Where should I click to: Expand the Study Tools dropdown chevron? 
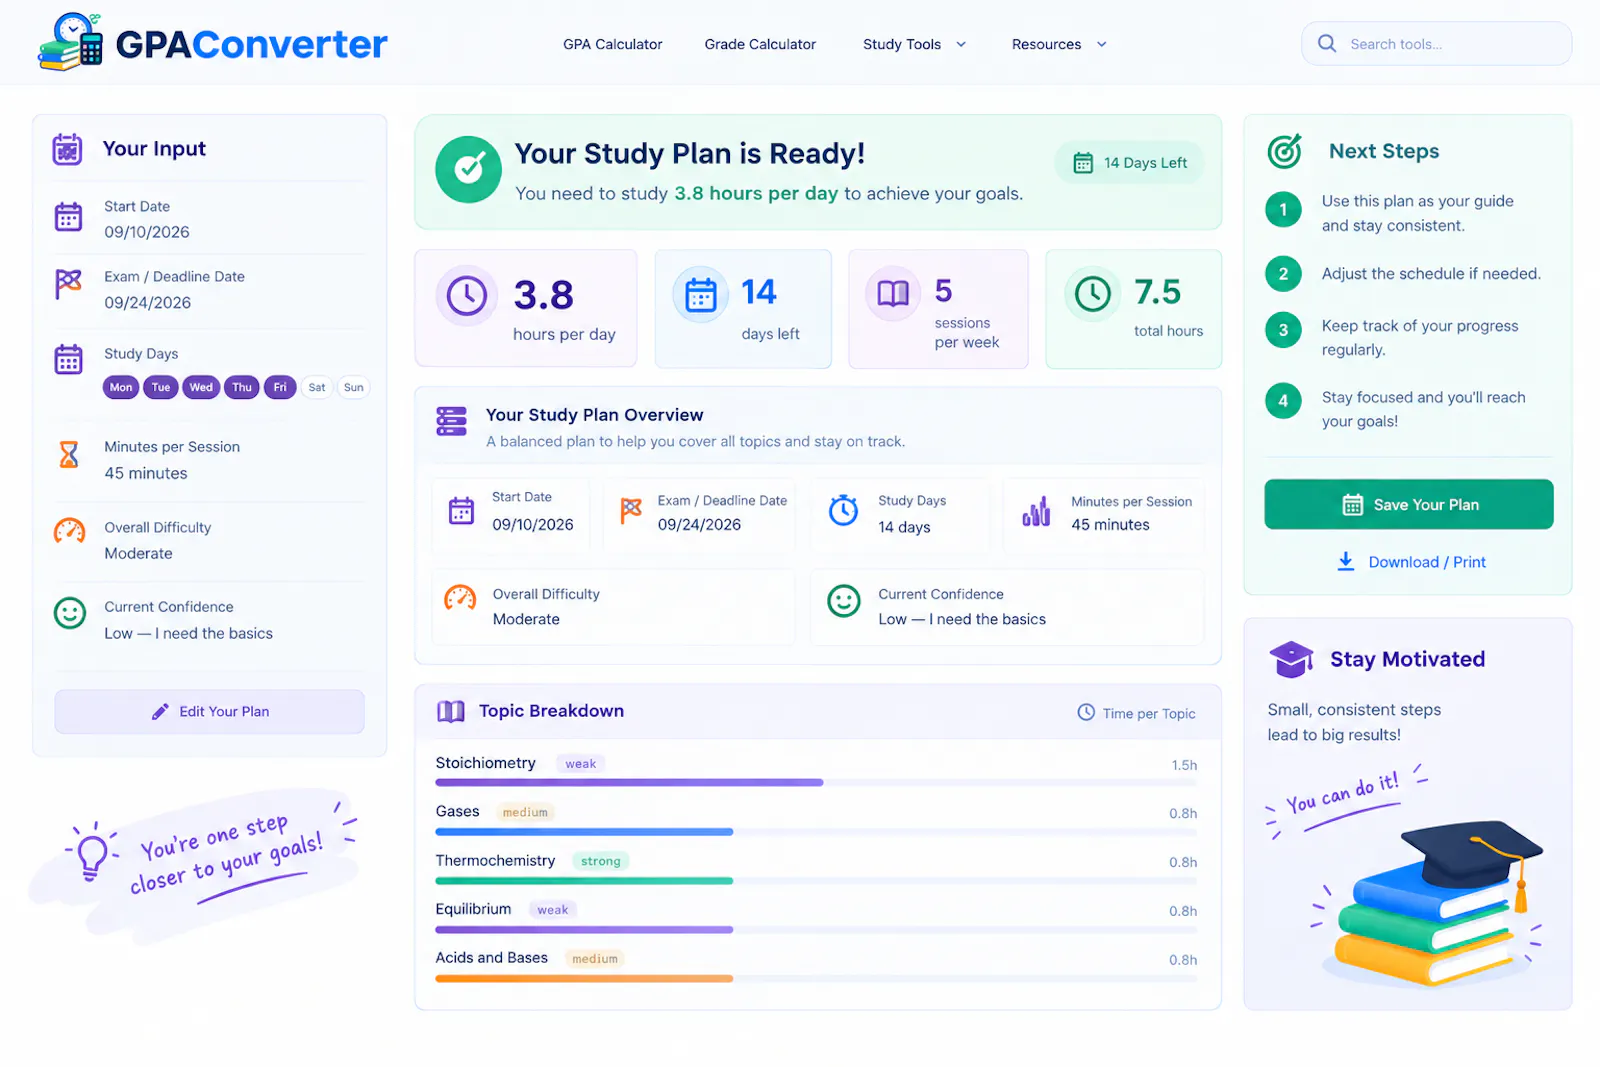(961, 44)
